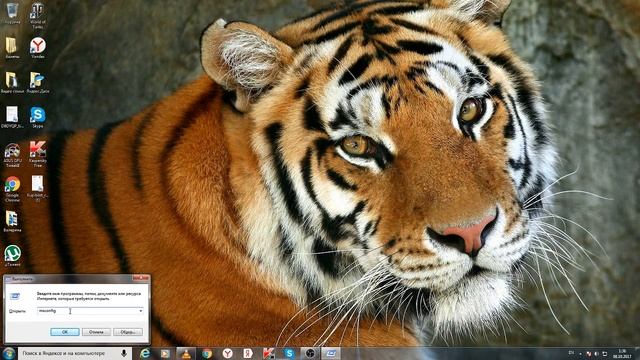Click the language indicator in system tray

point(571,352)
